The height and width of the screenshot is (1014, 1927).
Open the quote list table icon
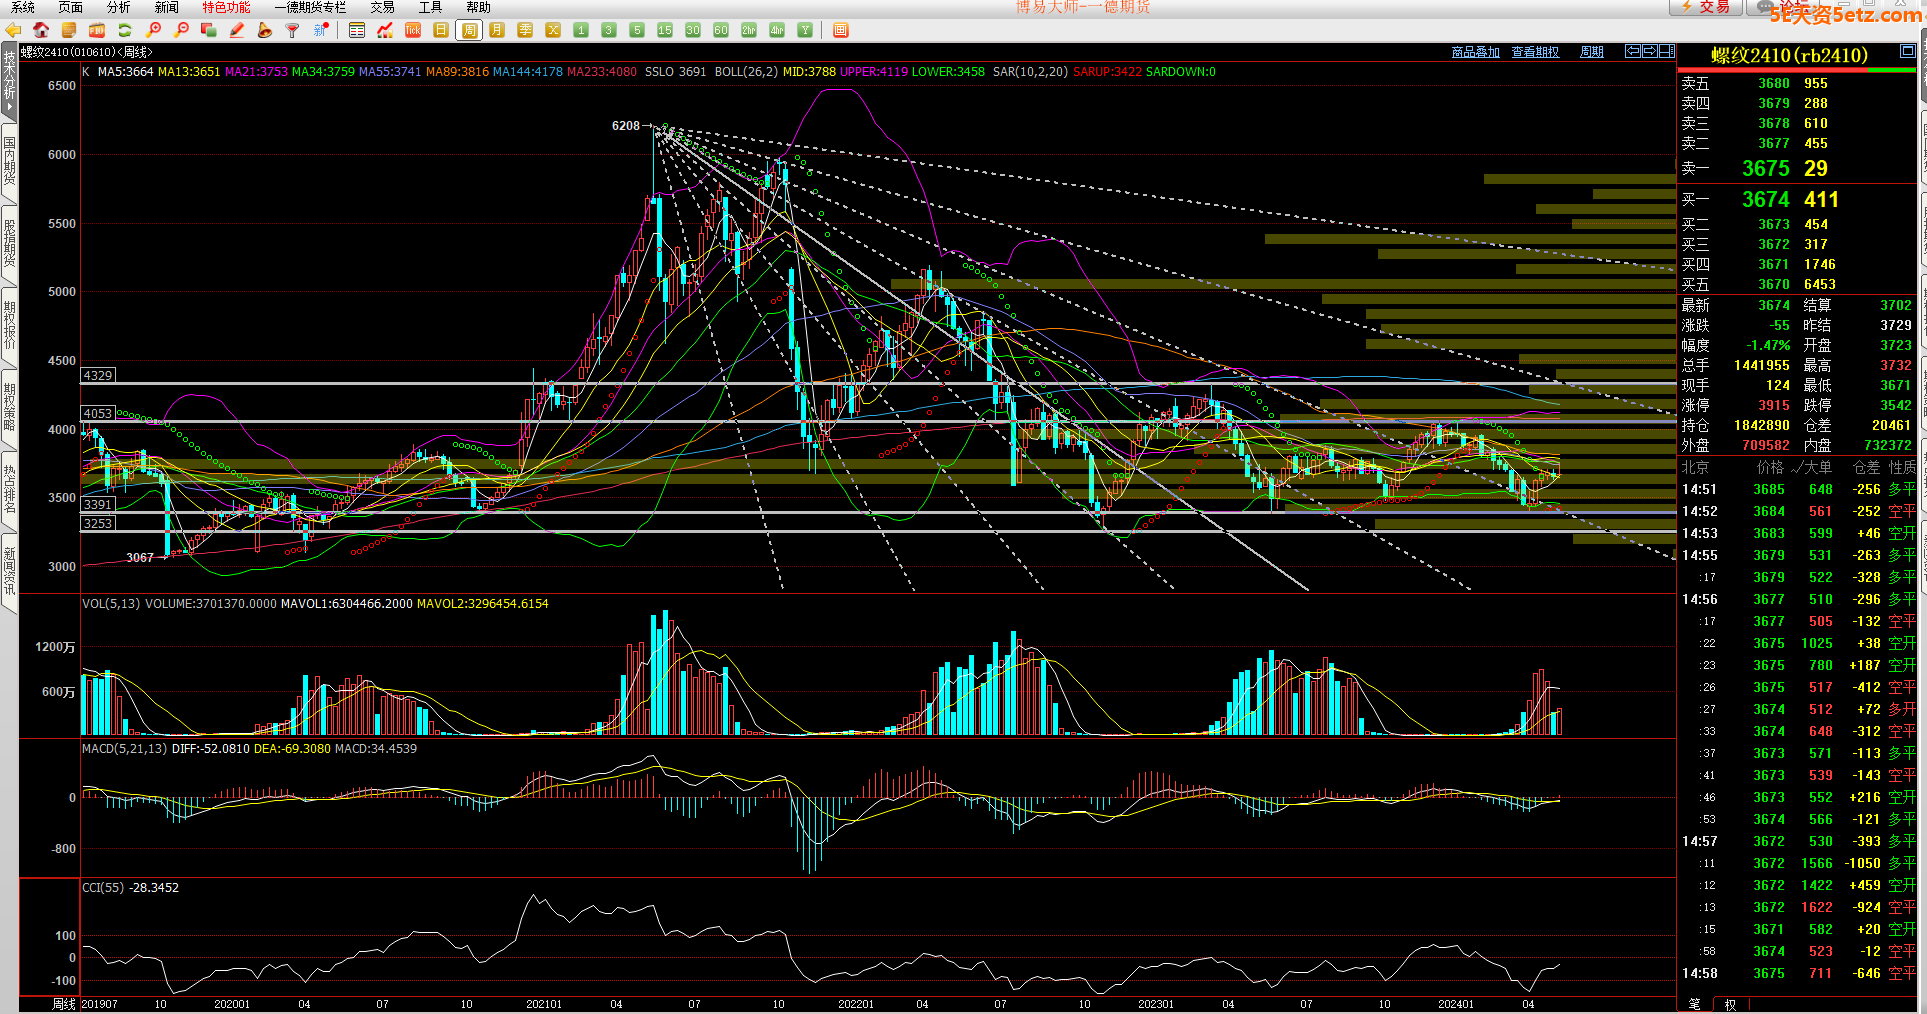pos(357,30)
